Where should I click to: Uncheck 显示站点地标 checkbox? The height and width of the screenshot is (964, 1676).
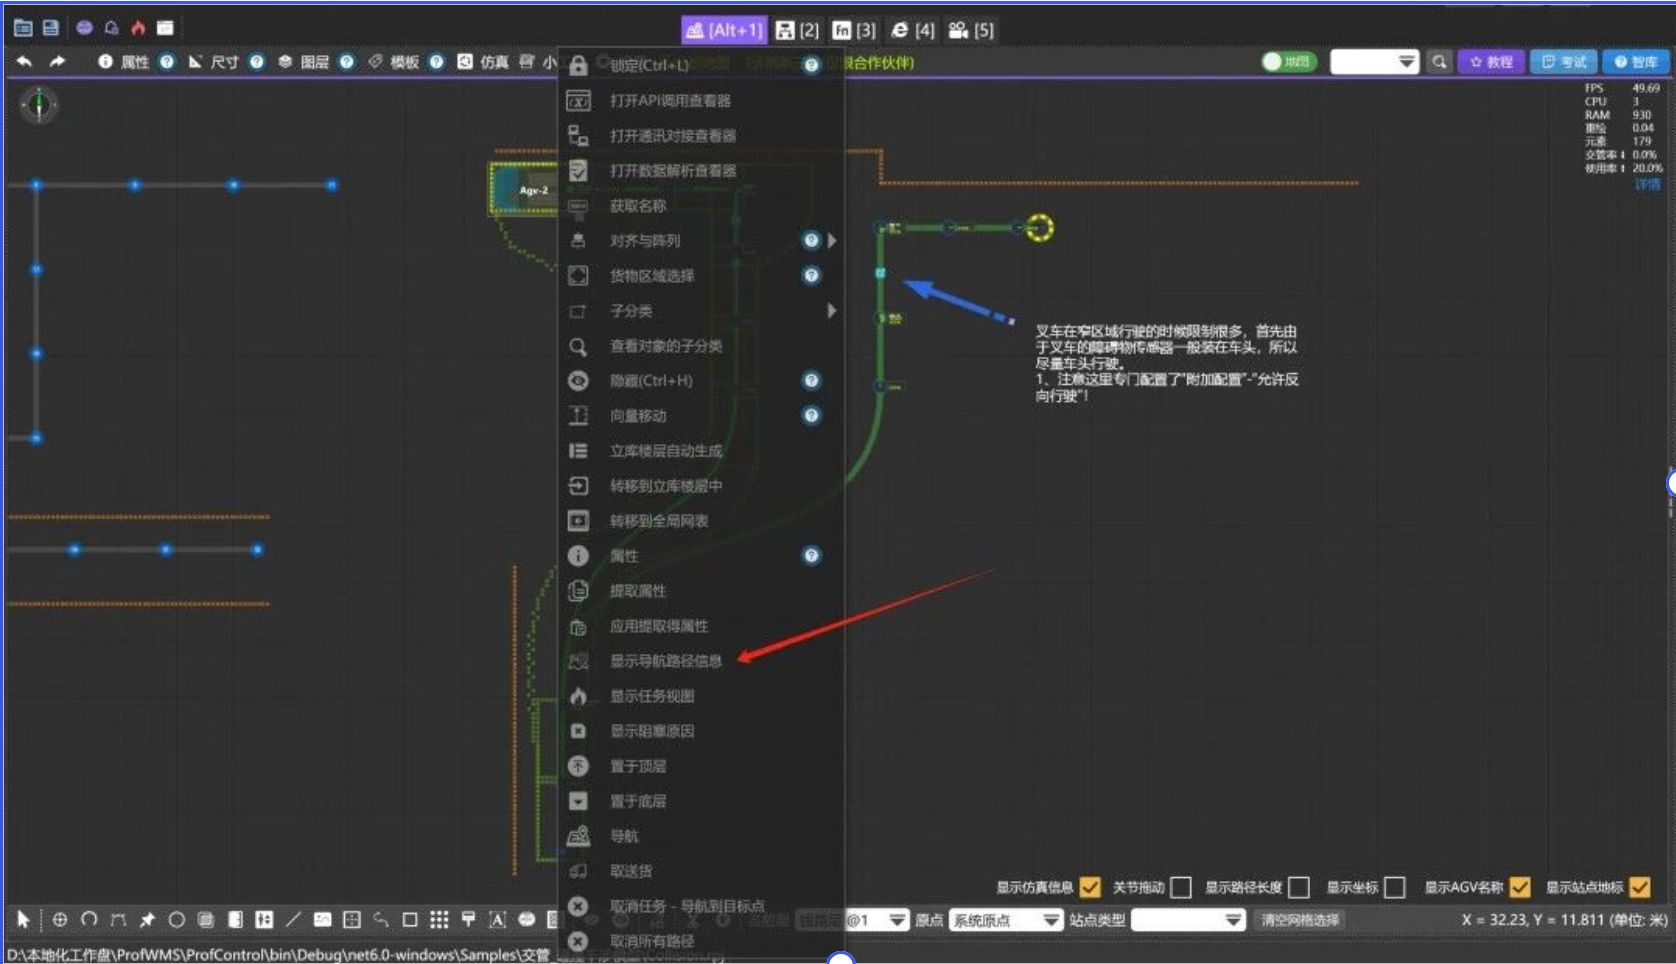[x=1640, y=887]
